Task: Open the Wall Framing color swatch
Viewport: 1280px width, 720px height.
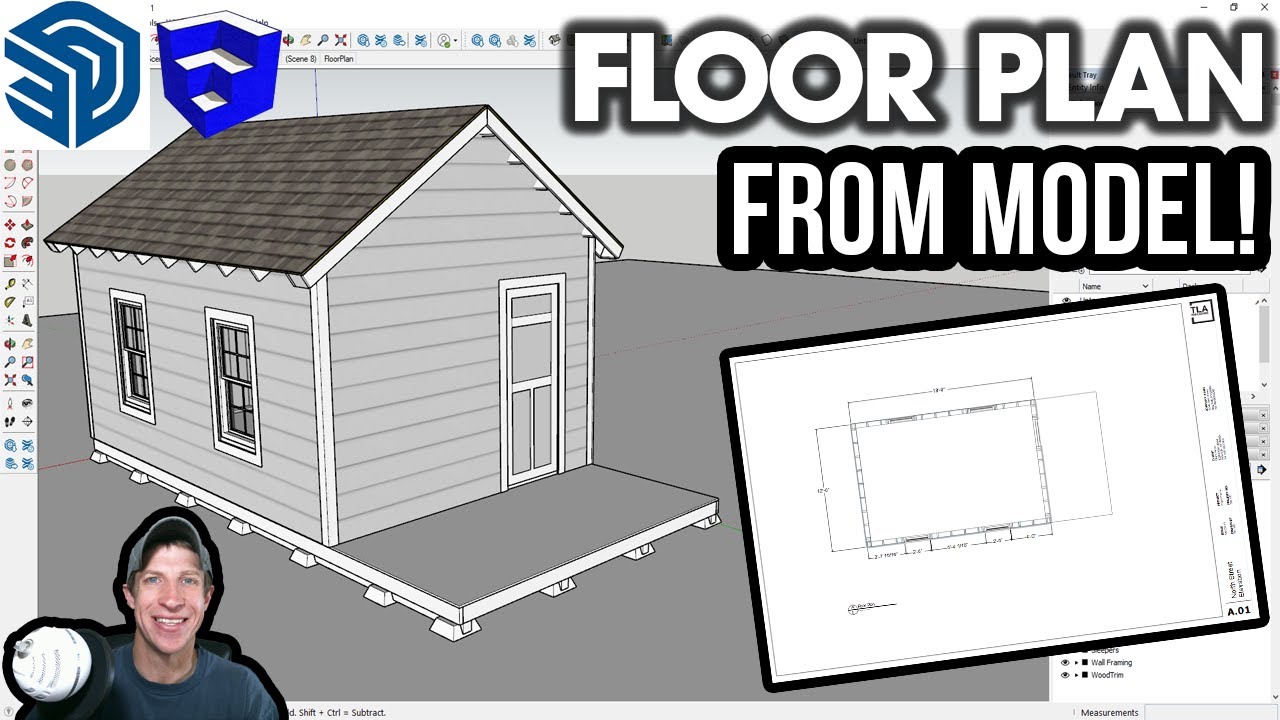Action: (1085, 663)
